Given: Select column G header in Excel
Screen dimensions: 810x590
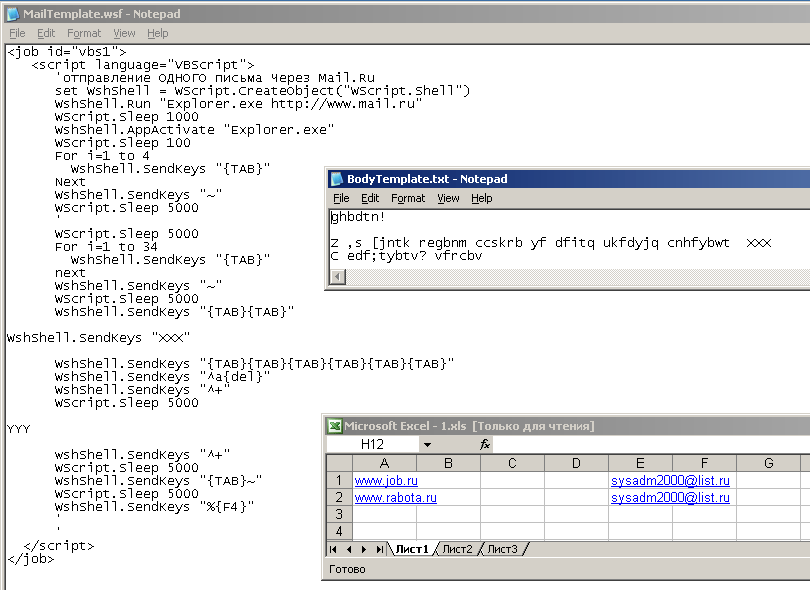Looking at the screenshot, I should coord(768,463).
